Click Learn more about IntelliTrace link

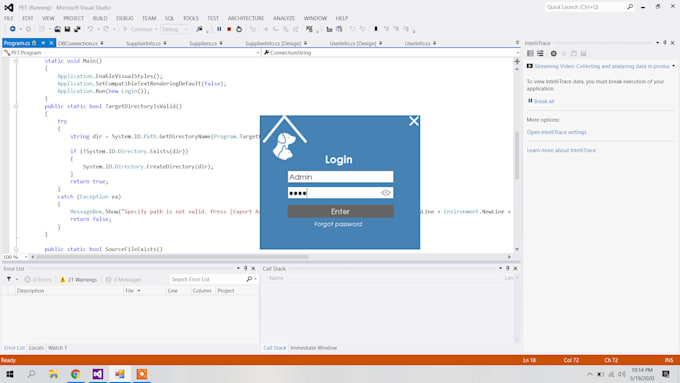561,150
